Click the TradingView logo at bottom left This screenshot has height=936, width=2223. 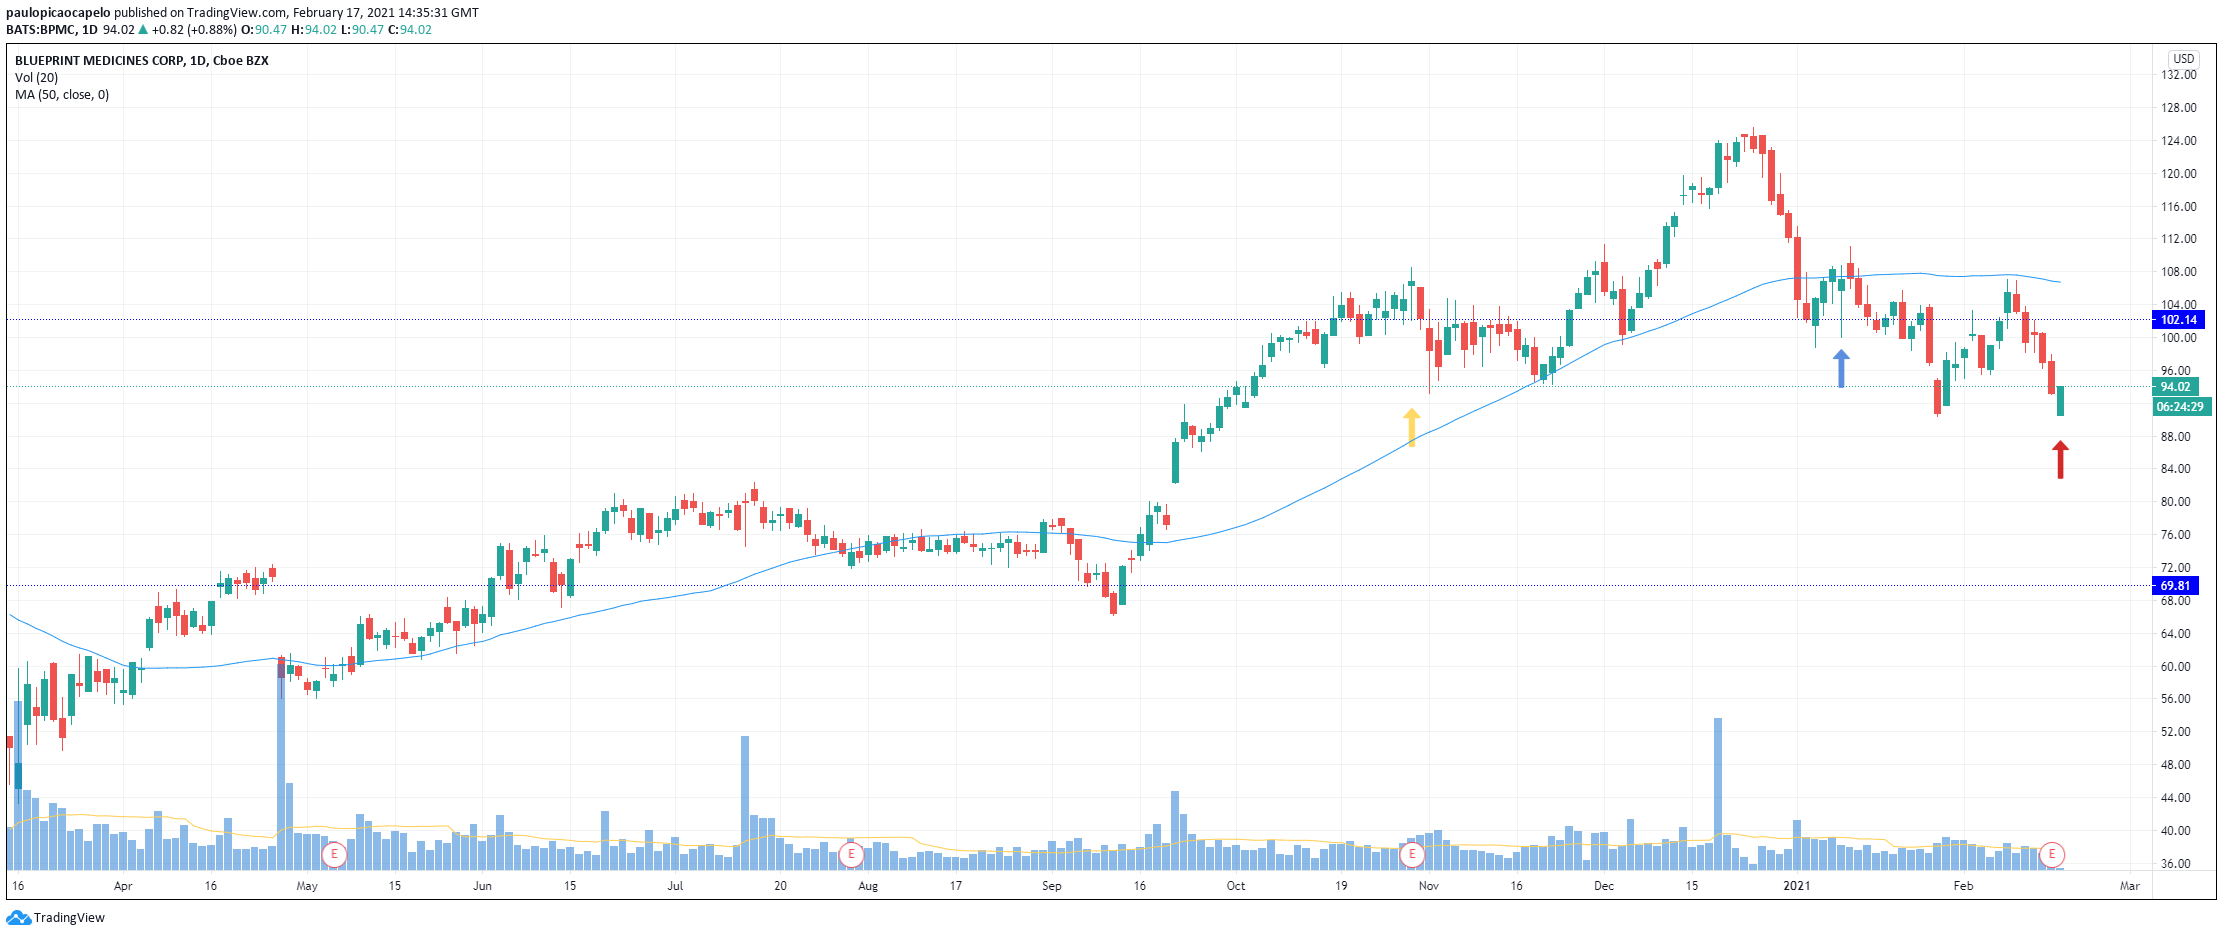[x=56, y=918]
